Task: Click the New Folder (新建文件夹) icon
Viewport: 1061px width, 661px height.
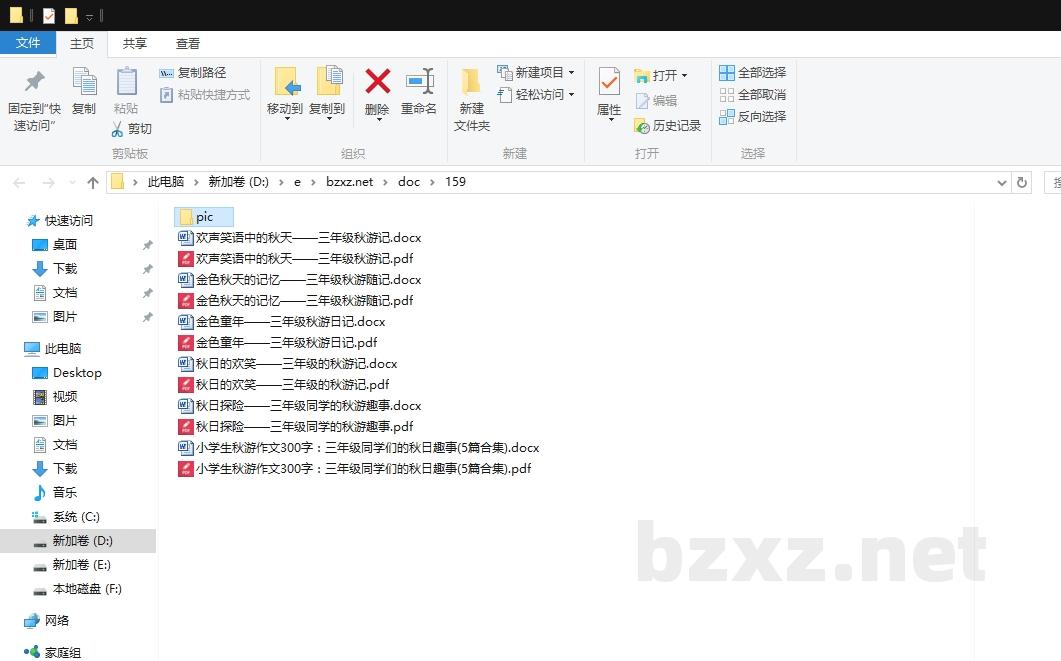Action: (x=471, y=83)
